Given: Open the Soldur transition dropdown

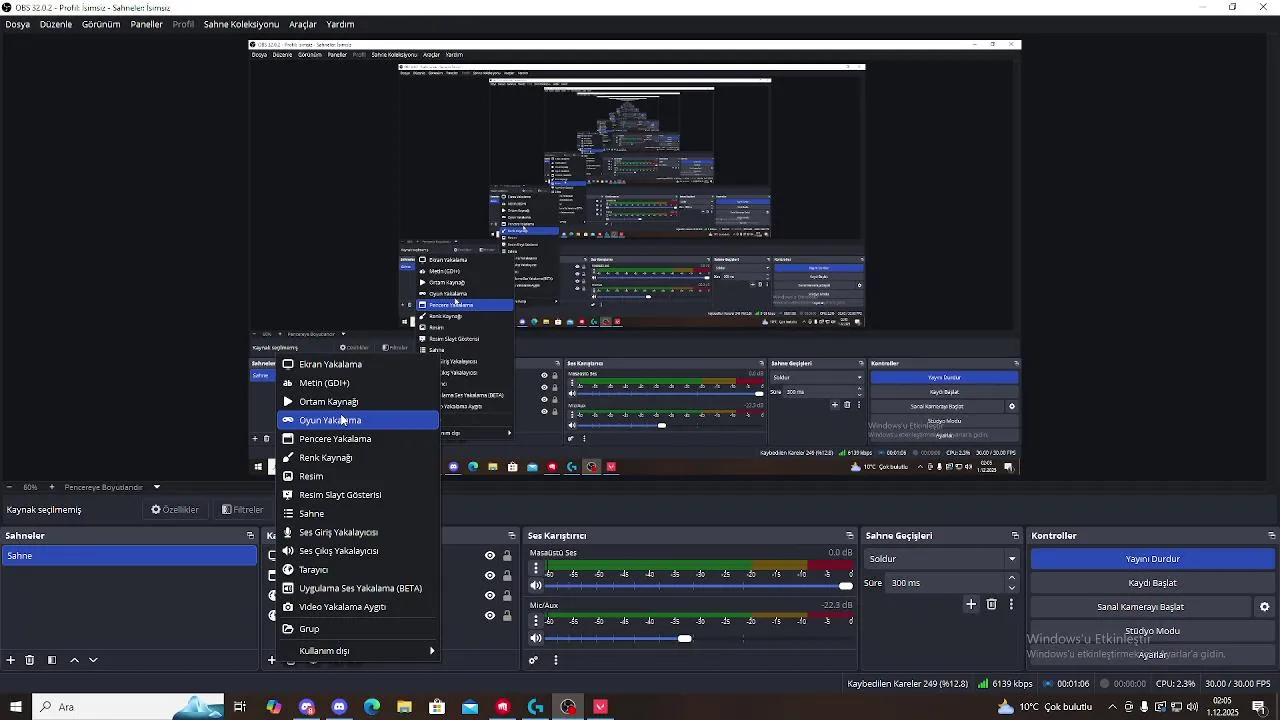Looking at the screenshot, I should (941, 559).
